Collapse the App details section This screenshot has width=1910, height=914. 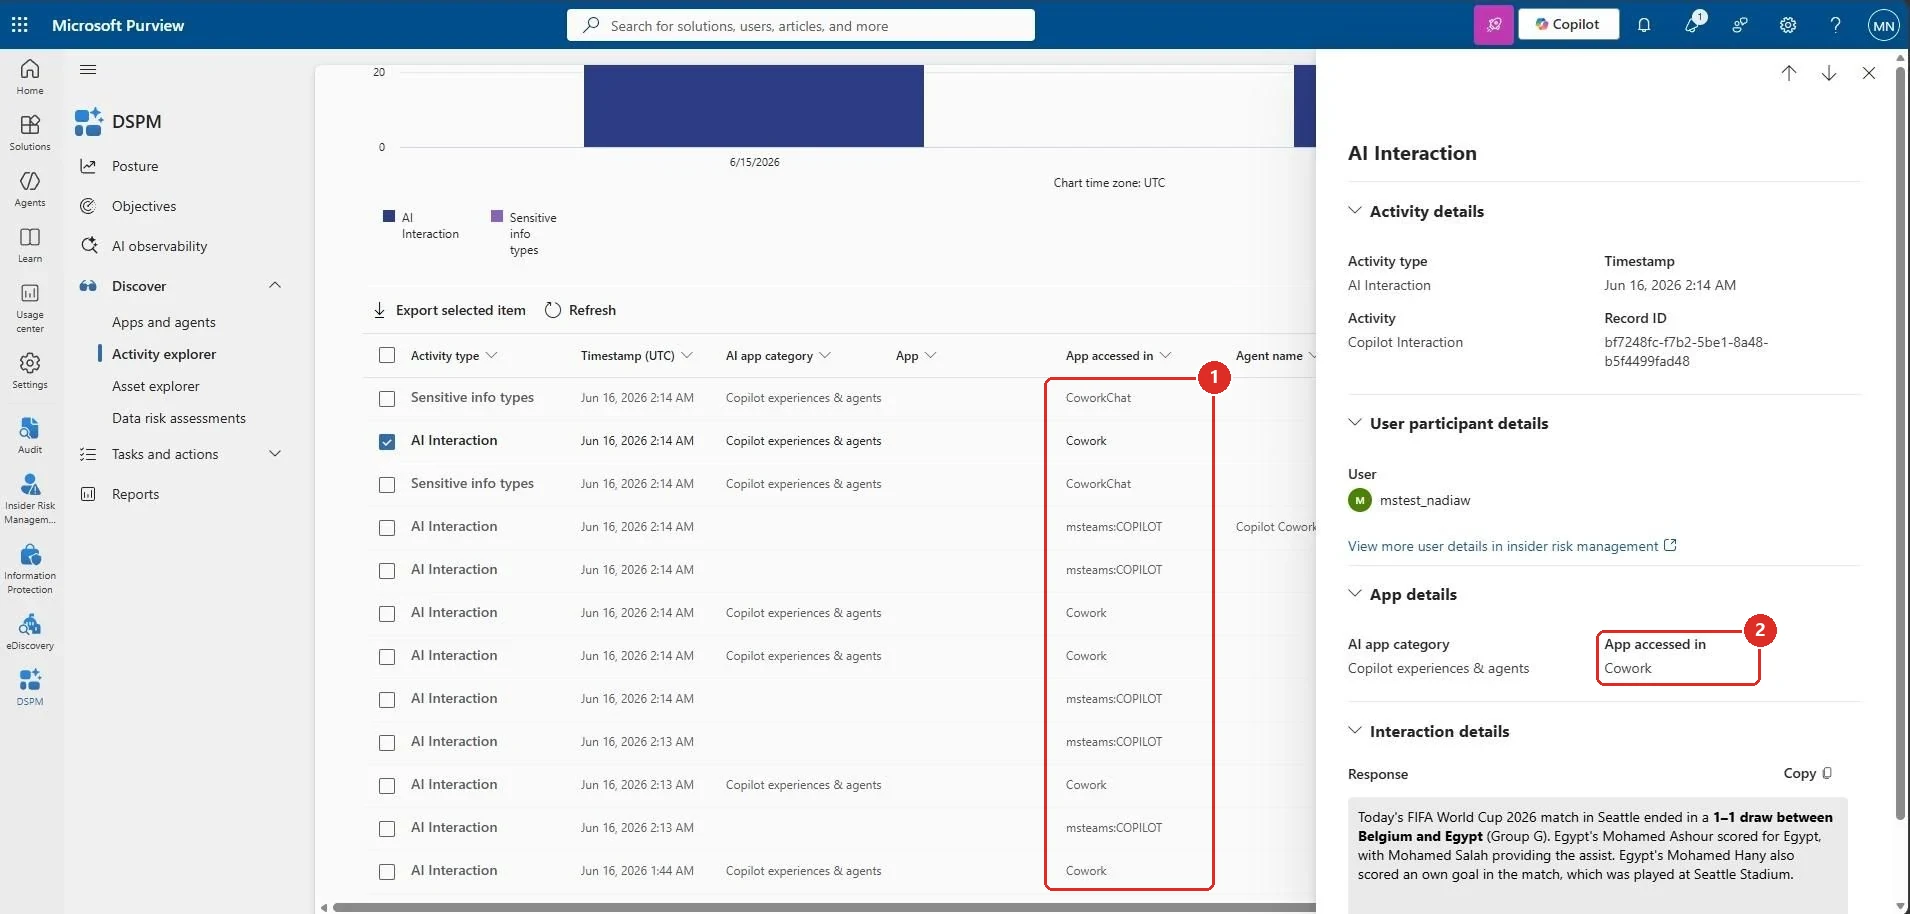coord(1355,594)
